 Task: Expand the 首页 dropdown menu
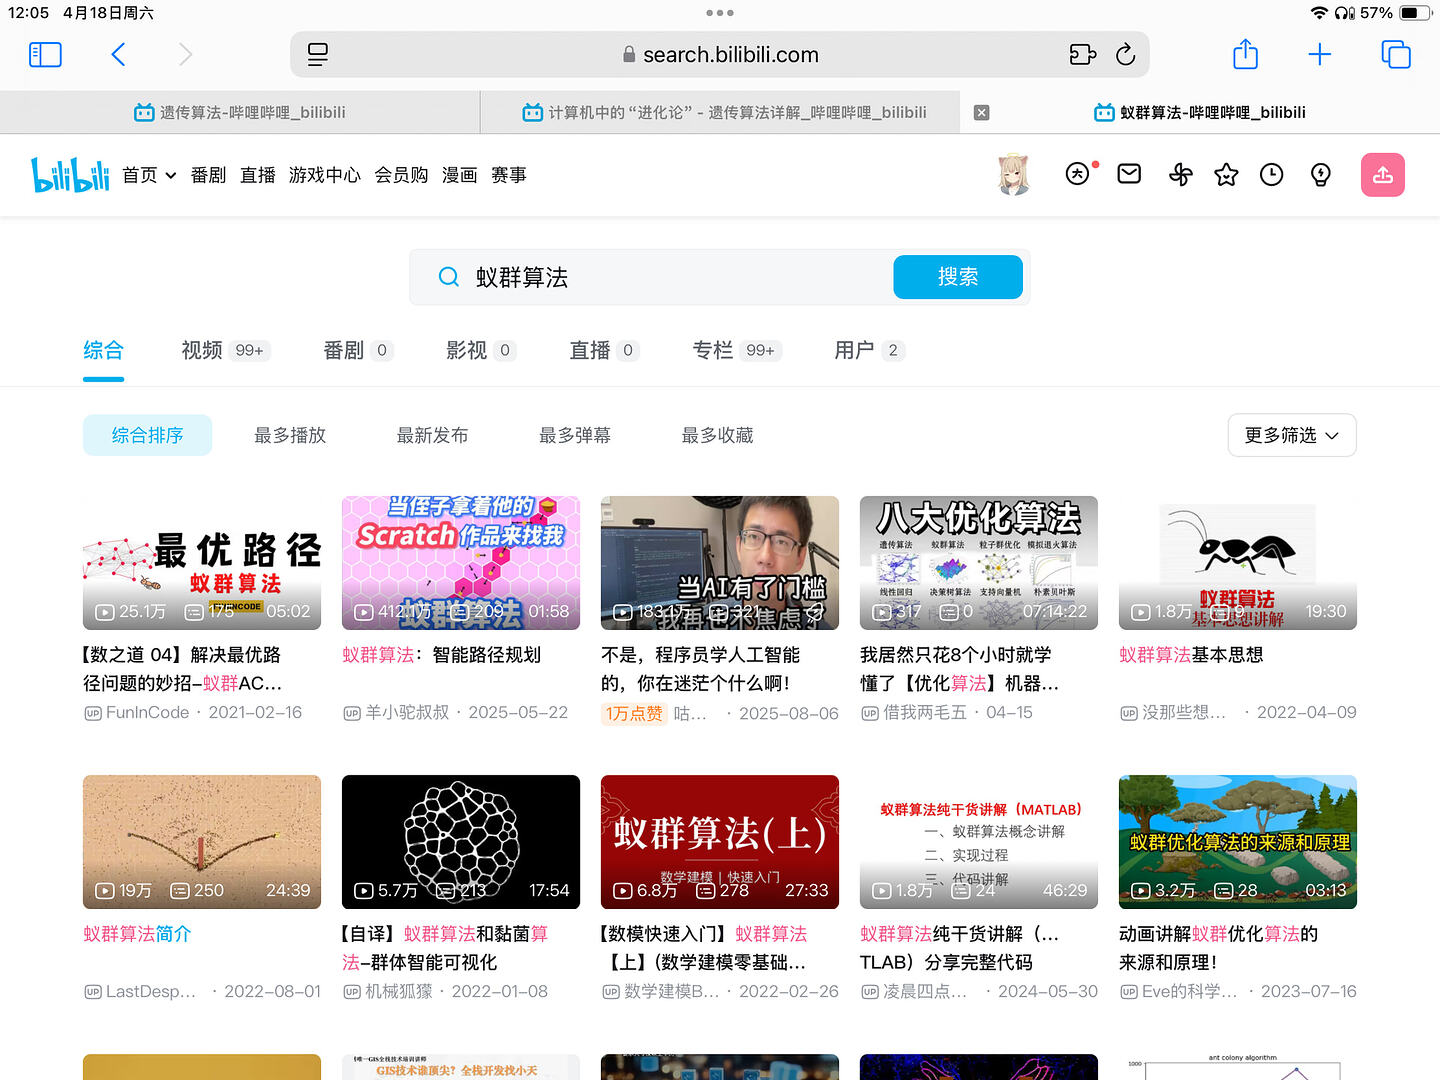pyautogui.click(x=149, y=175)
